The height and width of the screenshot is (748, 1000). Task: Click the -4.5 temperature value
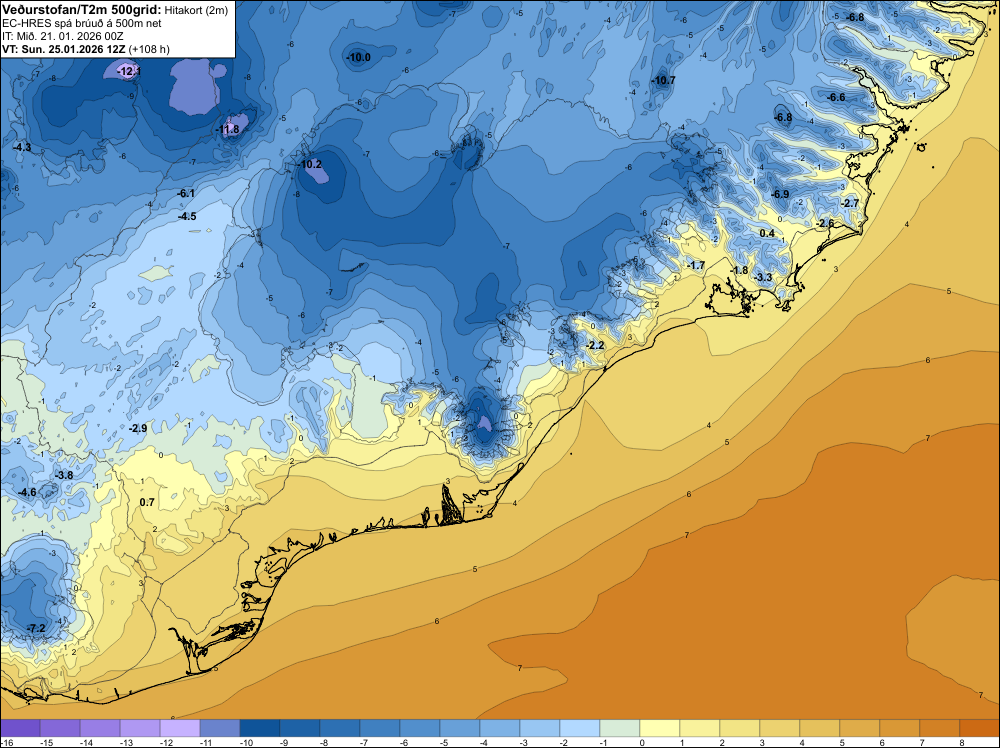tap(187, 216)
